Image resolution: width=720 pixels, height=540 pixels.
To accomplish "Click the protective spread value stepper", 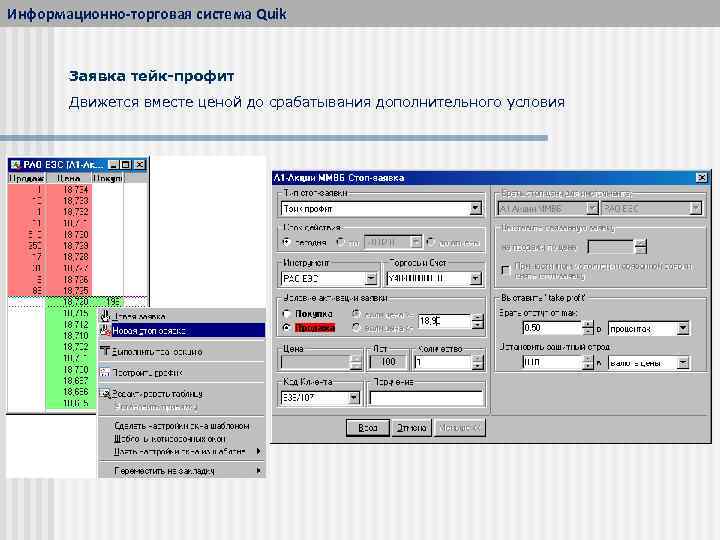I will pos(588,362).
